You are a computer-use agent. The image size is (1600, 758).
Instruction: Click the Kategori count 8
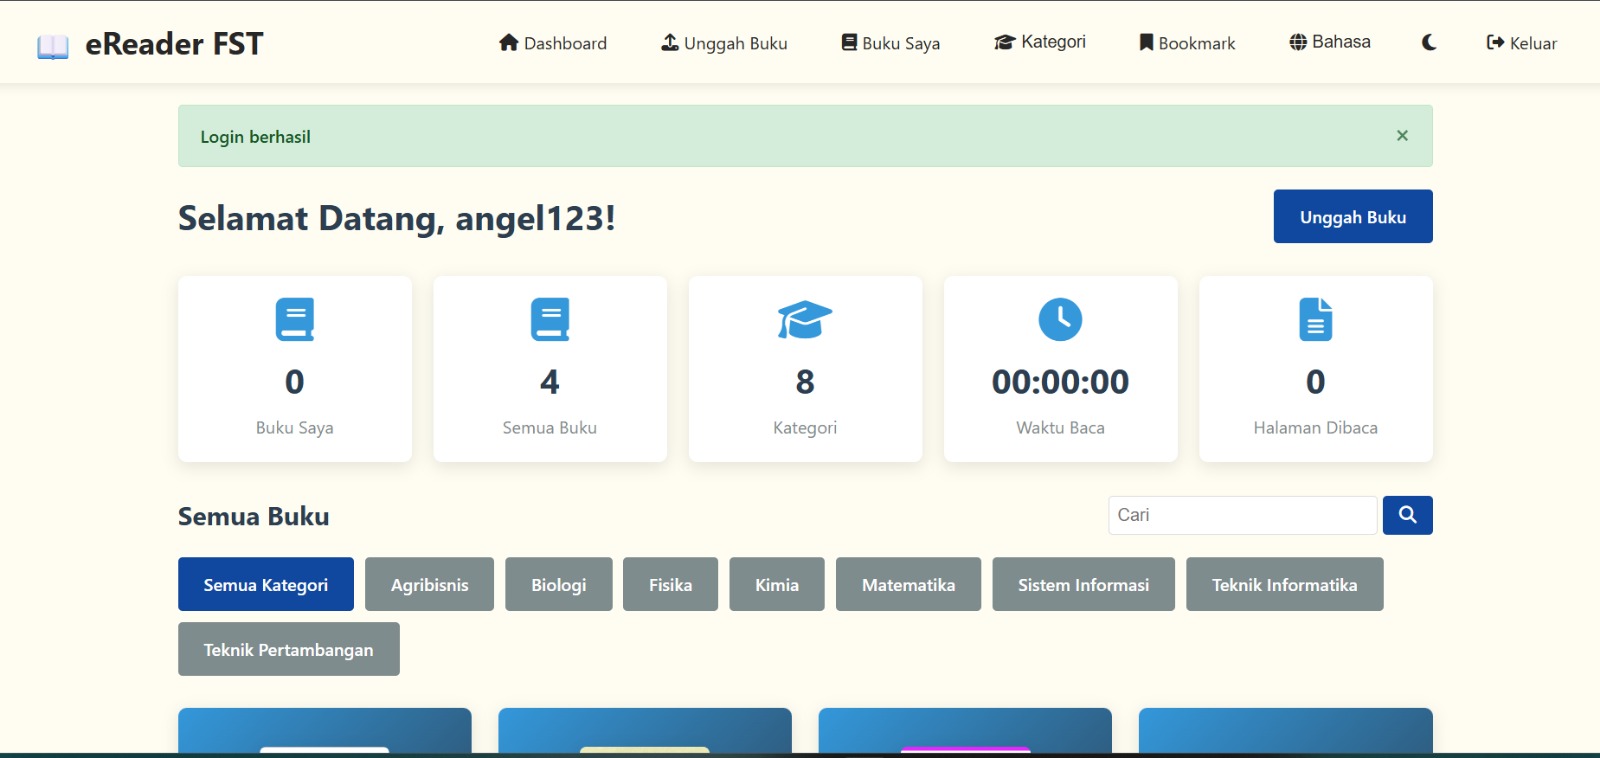point(805,382)
